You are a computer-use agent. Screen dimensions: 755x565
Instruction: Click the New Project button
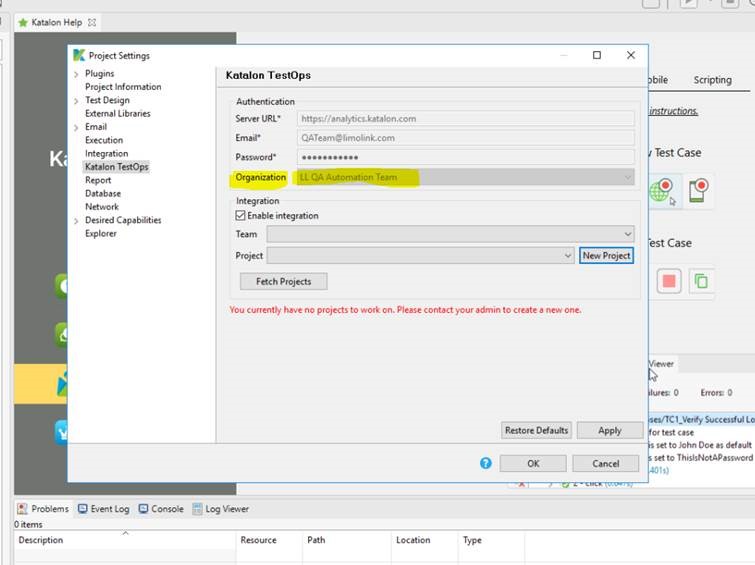tap(606, 255)
